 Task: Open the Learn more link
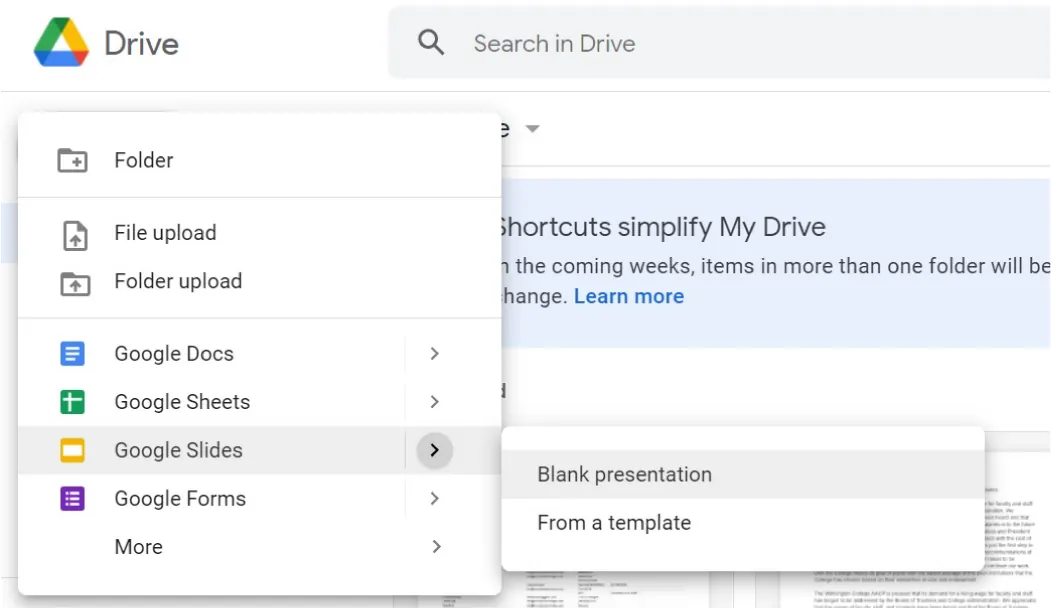[x=629, y=296]
